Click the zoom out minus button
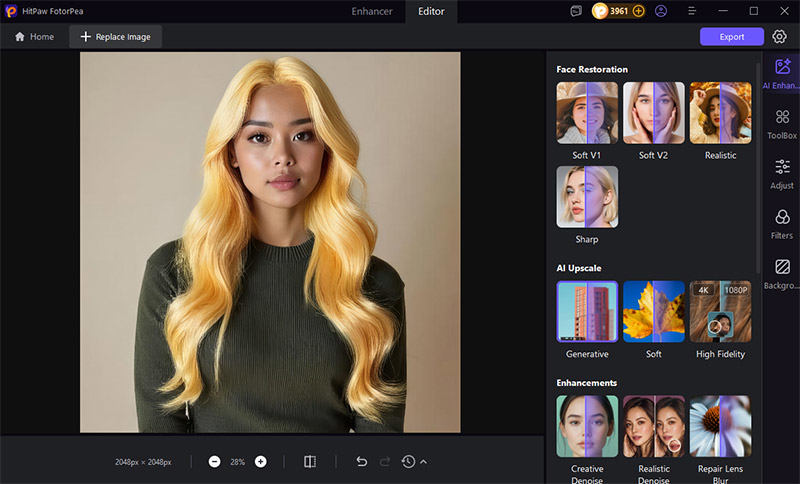This screenshot has height=484, width=800. 215,462
